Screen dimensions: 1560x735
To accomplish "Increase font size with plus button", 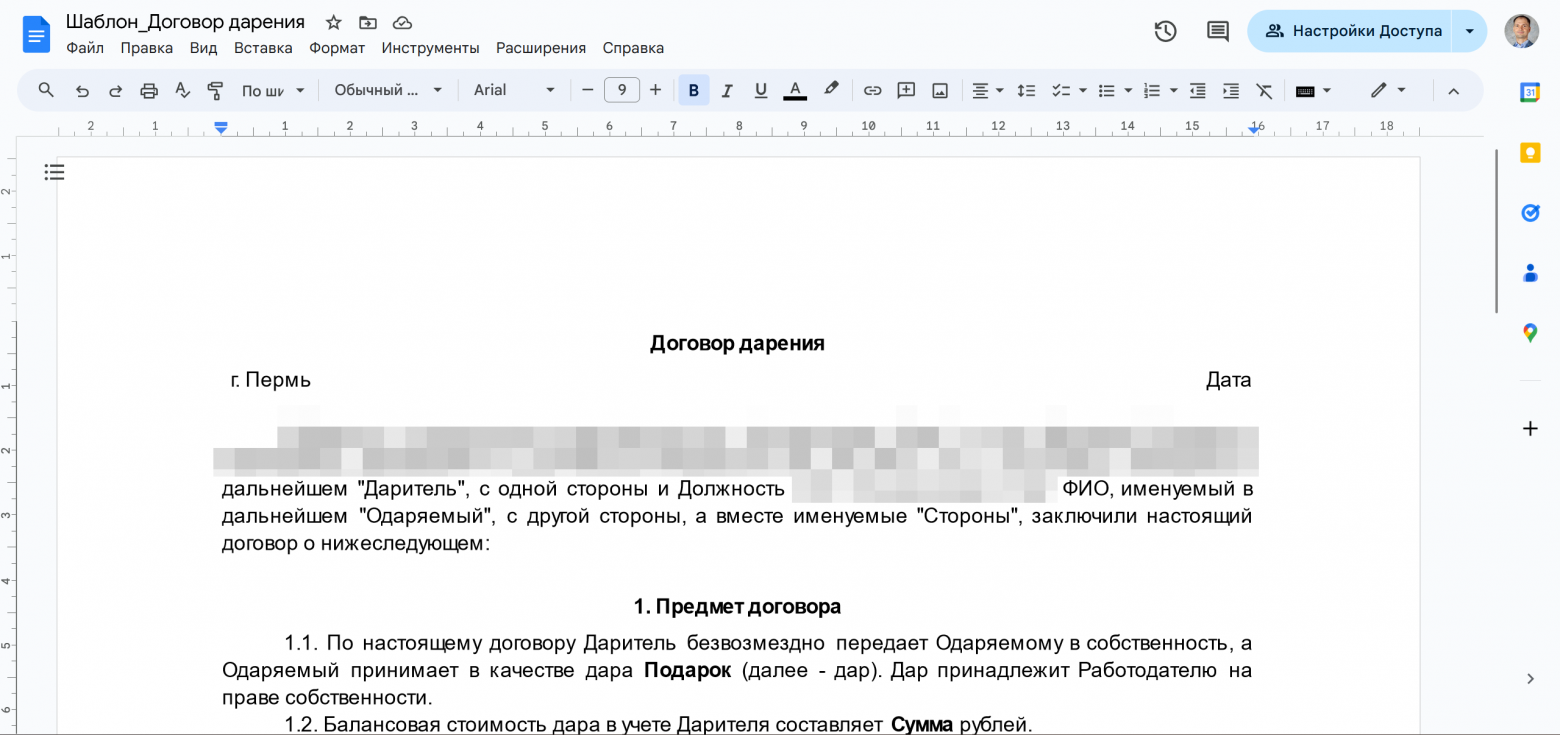I will (x=655, y=90).
